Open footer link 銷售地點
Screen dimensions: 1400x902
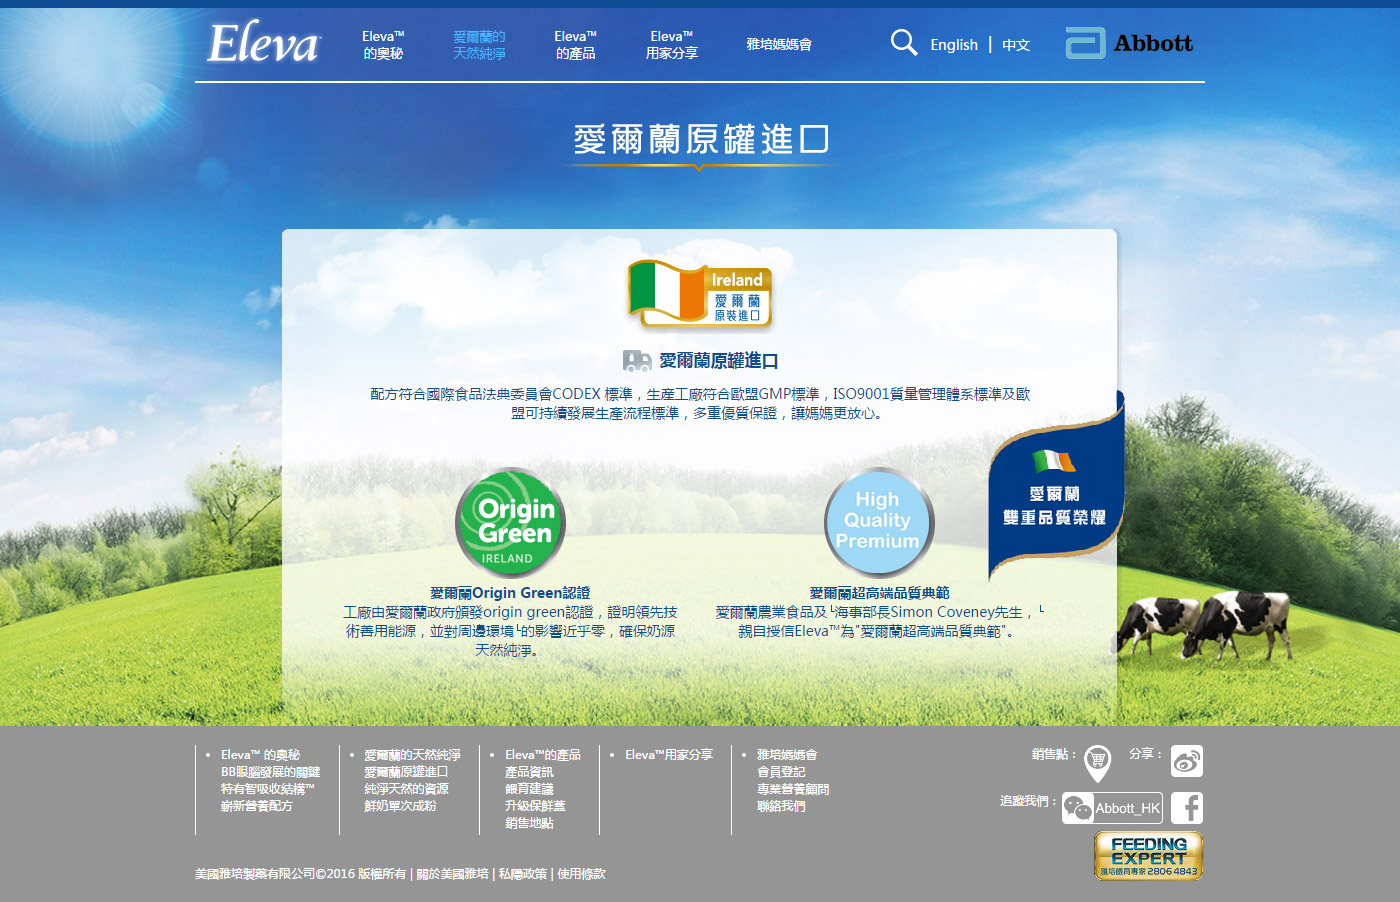click(x=529, y=823)
